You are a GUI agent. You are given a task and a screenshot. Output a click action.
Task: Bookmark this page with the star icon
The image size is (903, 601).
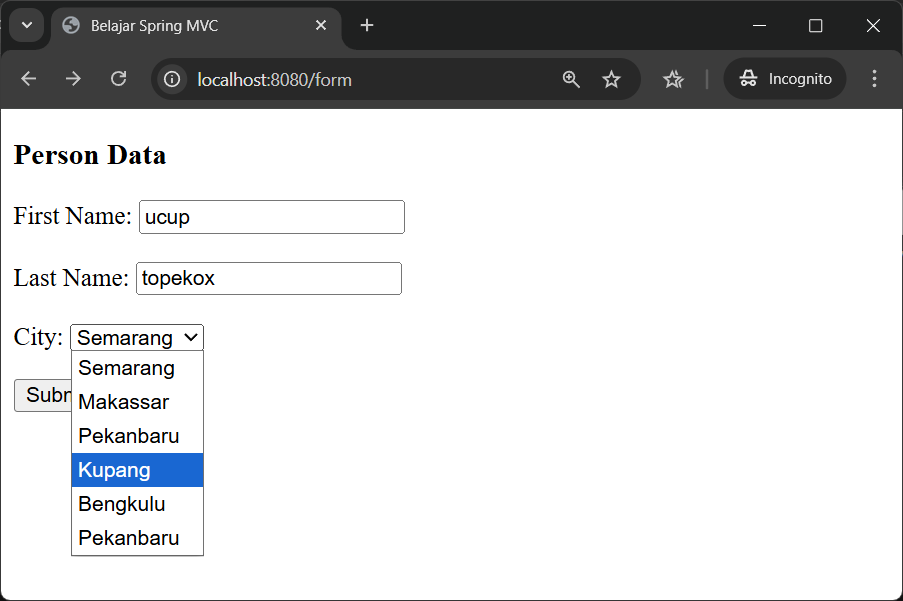coord(611,78)
